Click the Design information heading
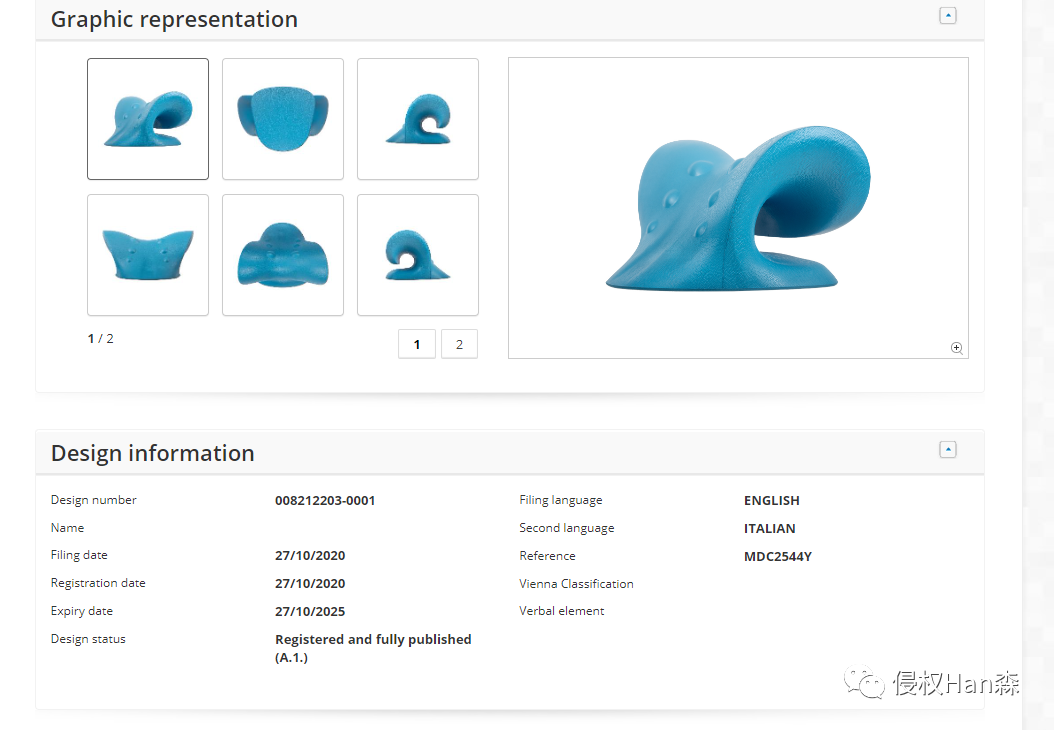This screenshot has width=1054, height=730. (153, 453)
